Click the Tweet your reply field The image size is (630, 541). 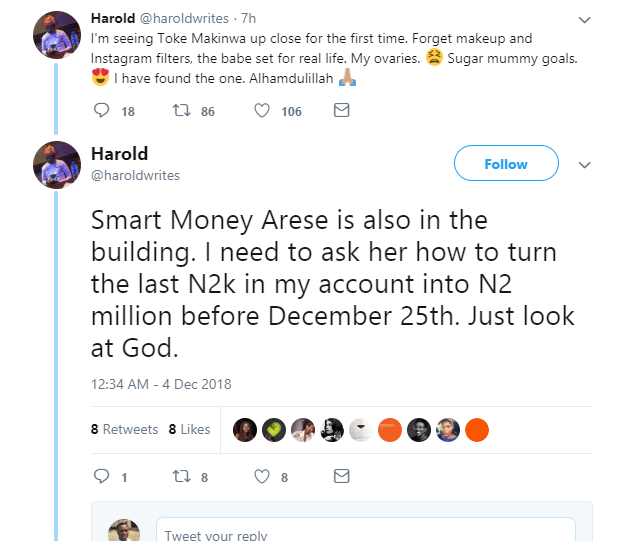[x=365, y=533]
